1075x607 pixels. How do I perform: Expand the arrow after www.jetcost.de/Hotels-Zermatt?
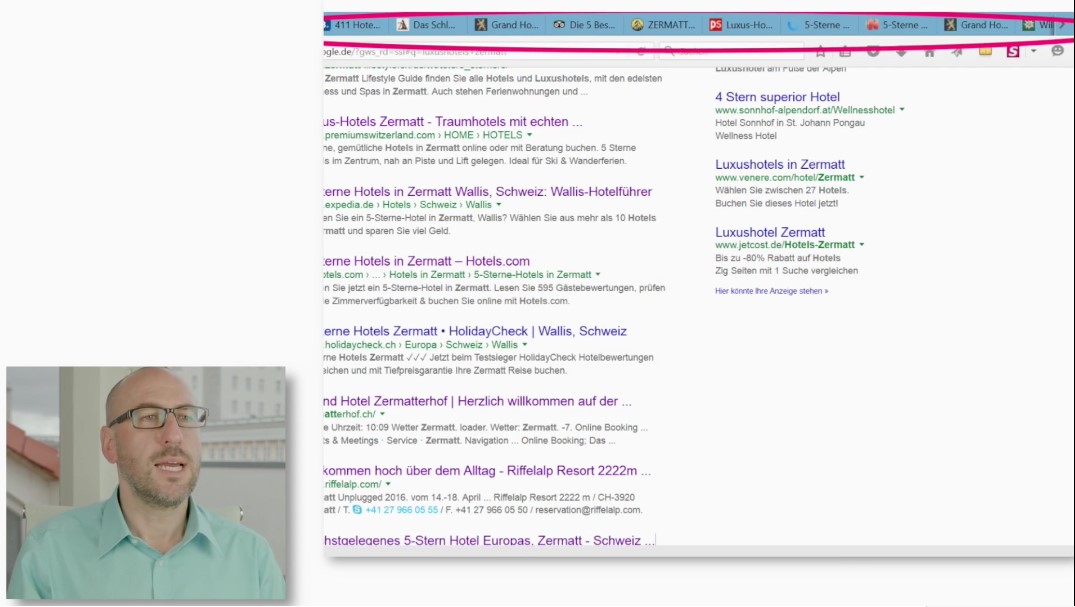[x=862, y=245]
